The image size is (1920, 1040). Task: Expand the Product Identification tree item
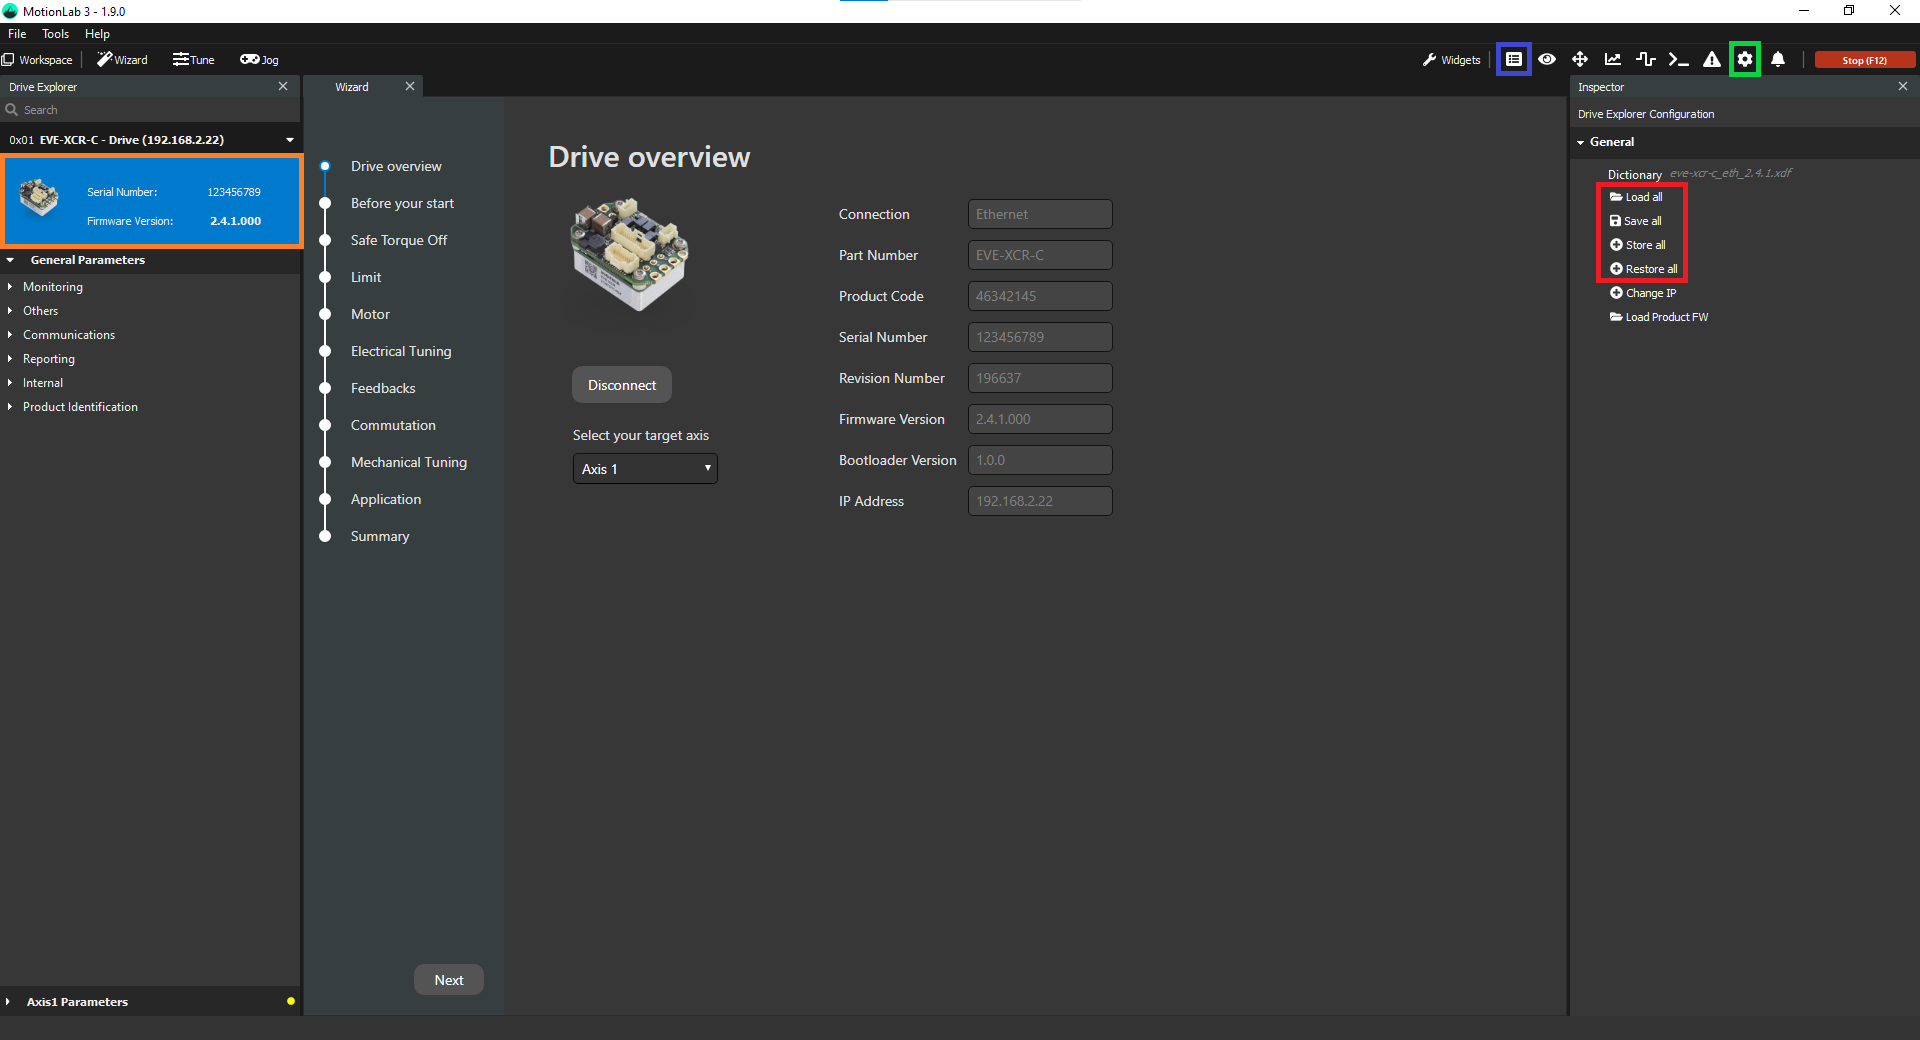[10, 407]
